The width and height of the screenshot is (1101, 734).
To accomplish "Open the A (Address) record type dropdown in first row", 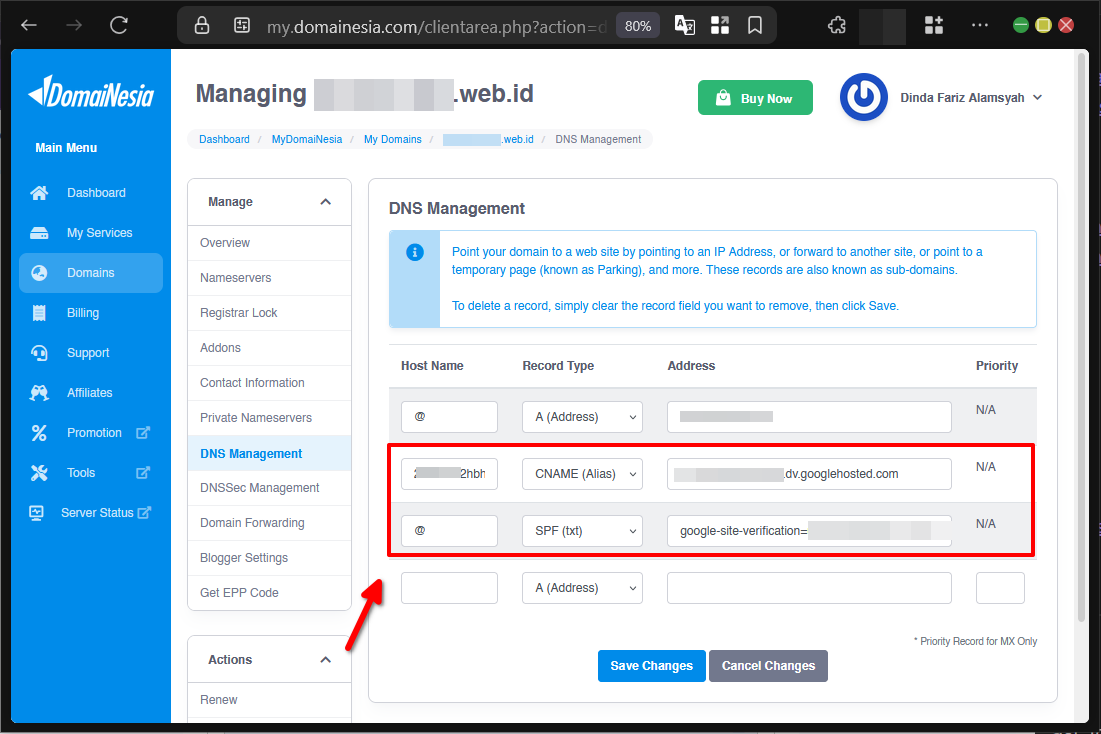I will point(582,417).
